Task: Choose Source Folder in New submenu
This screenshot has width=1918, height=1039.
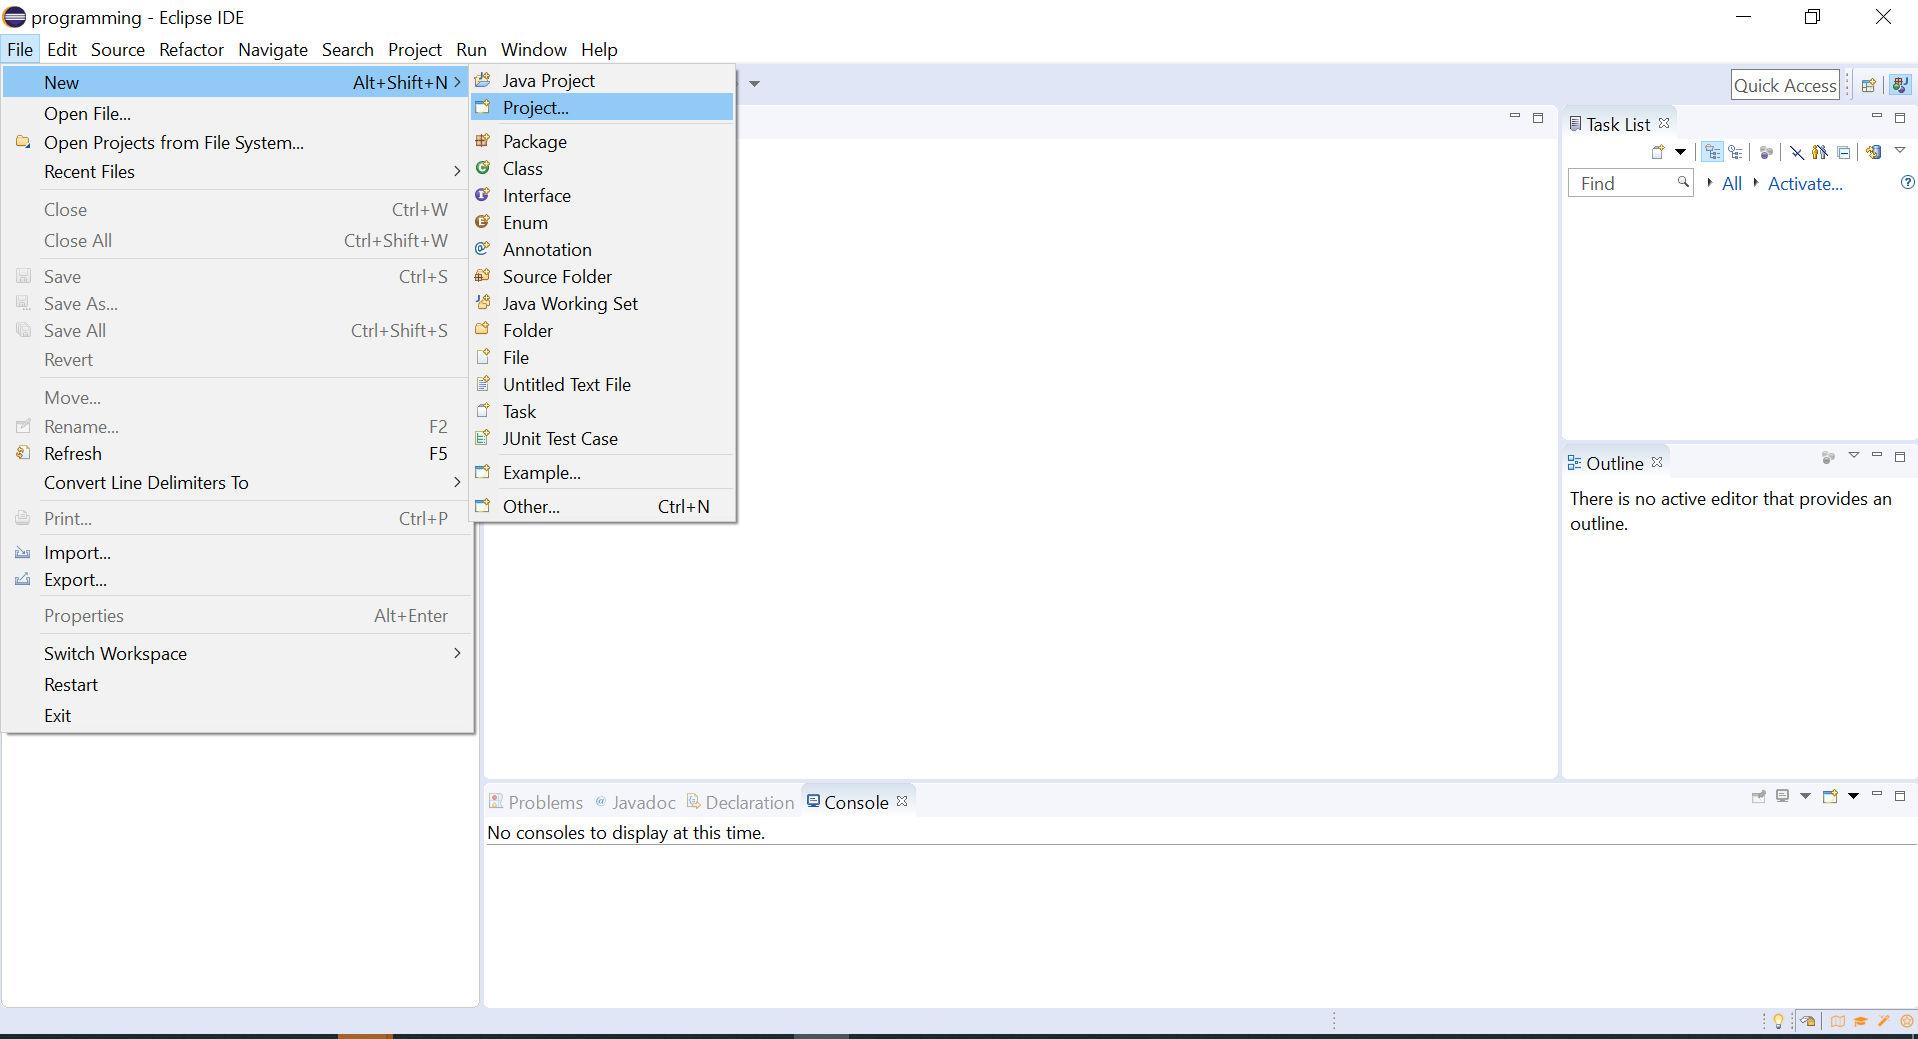Action: [x=603, y=276]
